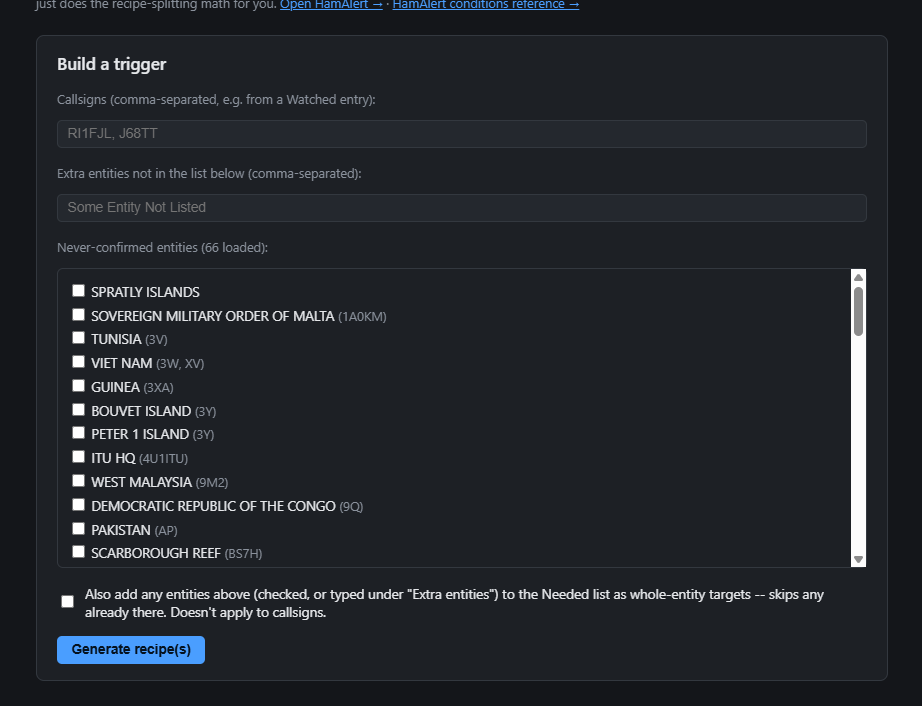Check Democratic Republic of the Congo checkbox

click(78, 505)
